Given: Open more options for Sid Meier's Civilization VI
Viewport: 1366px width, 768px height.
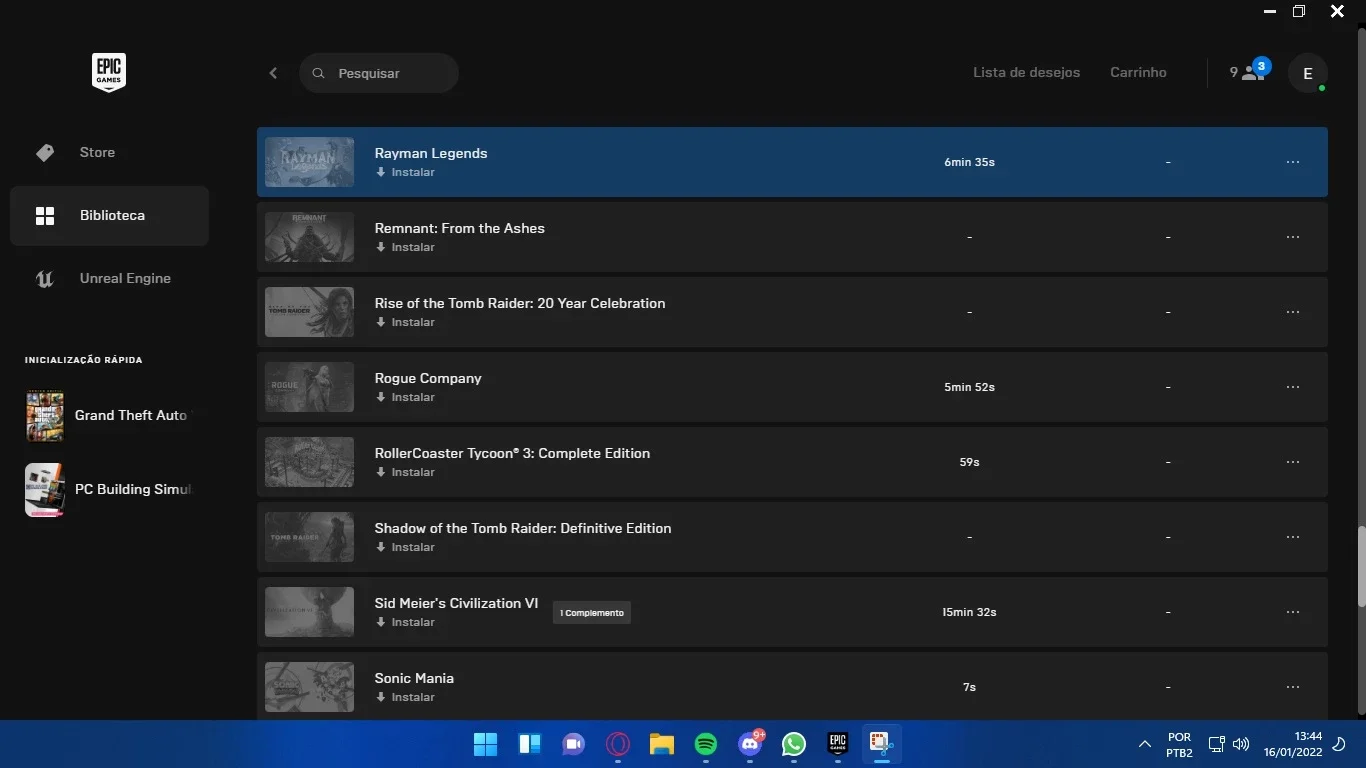Looking at the screenshot, I should tap(1293, 612).
